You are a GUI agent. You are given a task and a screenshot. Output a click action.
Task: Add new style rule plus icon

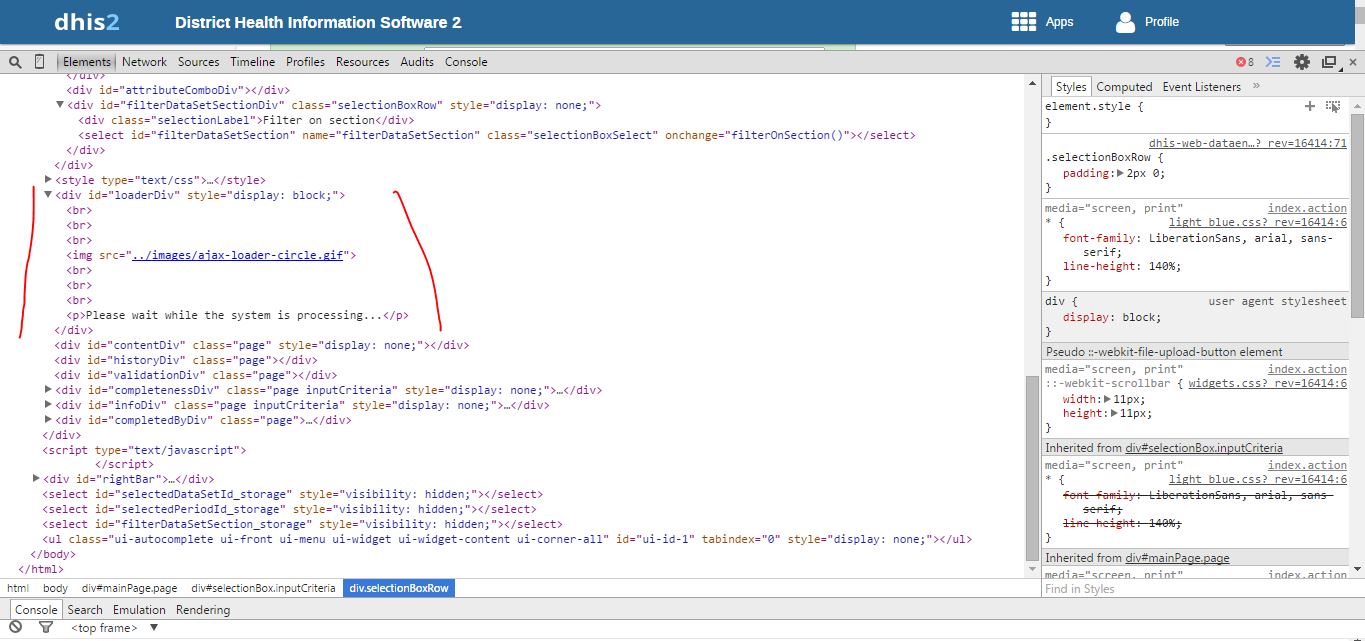pyautogui.click(x=1310, y=106)
